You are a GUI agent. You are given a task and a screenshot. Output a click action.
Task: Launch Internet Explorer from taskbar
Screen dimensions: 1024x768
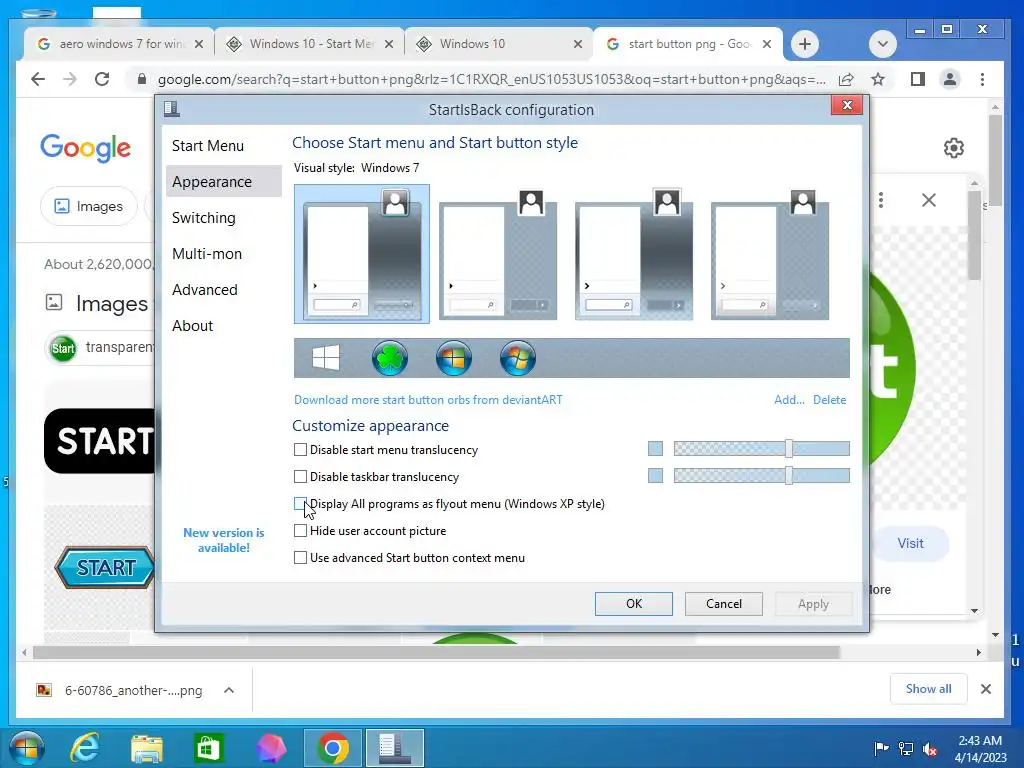pyautogui.click(x=85, y=748)
